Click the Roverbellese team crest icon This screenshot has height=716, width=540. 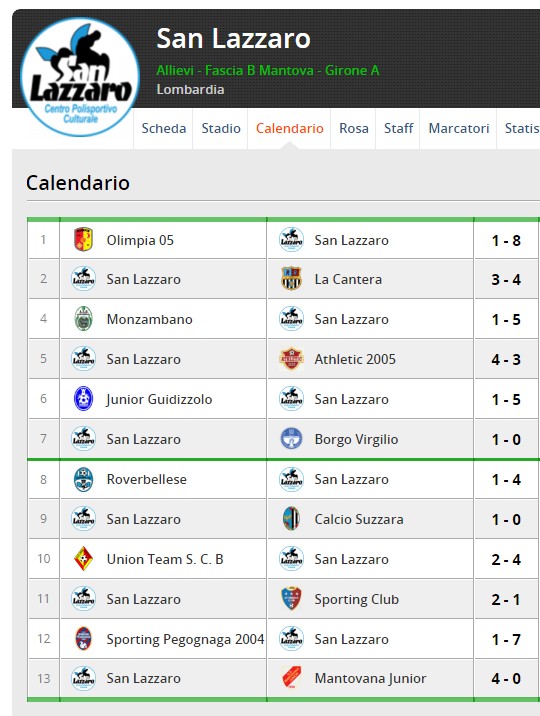(84, 479)
